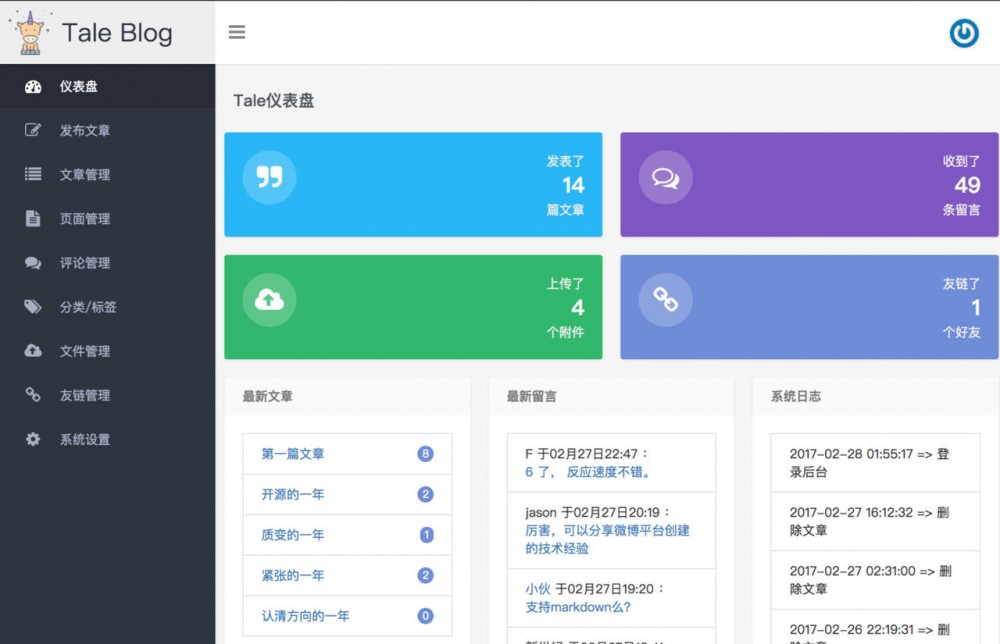Click the power logout icon top right
This screenshot has width=1000, height=644.
(x=963, y=33)
